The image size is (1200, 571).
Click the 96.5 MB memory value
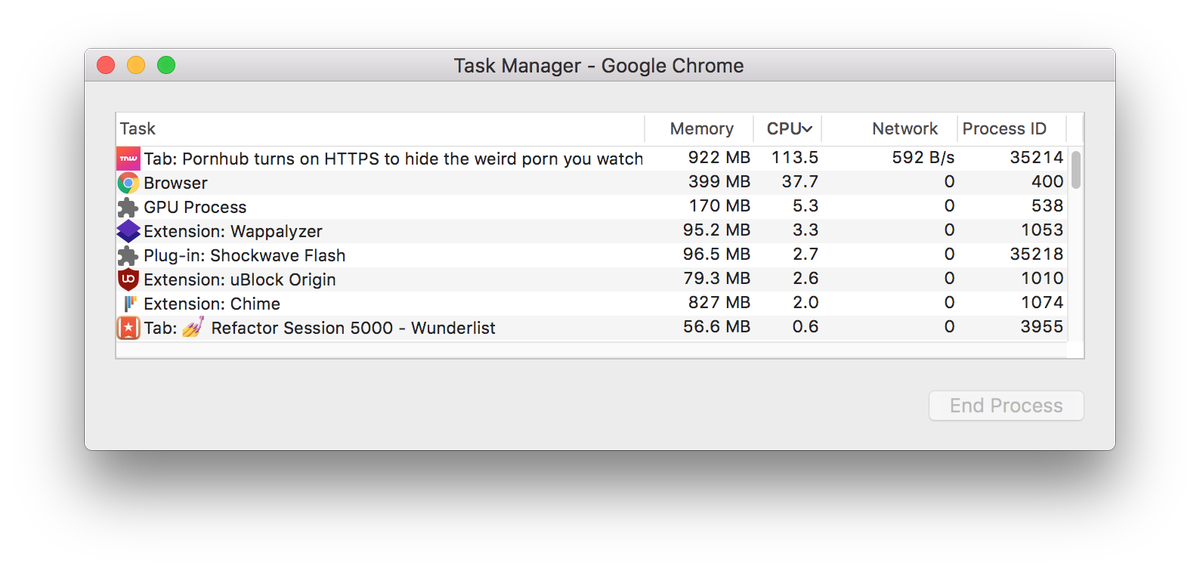(717, 254)
